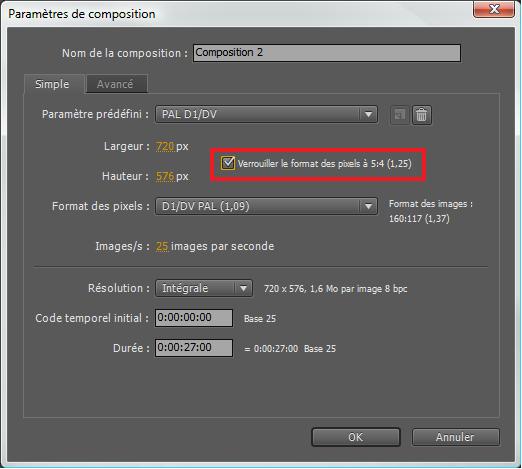Open the Format des pixels dropdown
The height and width of the screenshot is (469, 522).
click(266, 206)
